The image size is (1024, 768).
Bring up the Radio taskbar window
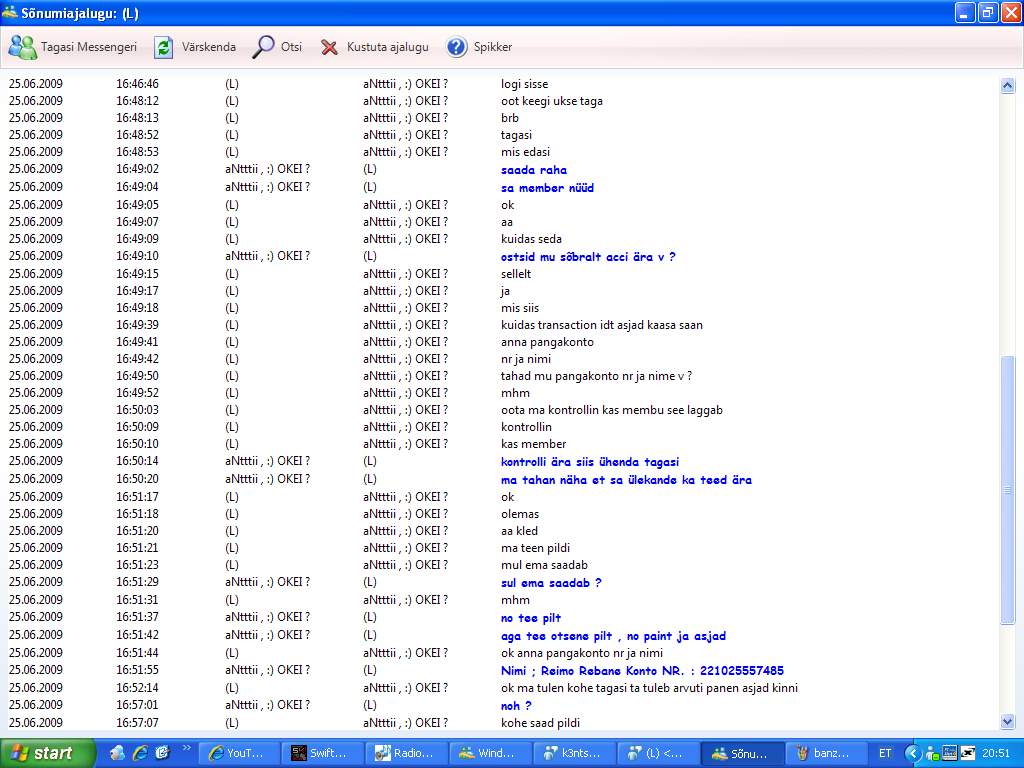406,753
